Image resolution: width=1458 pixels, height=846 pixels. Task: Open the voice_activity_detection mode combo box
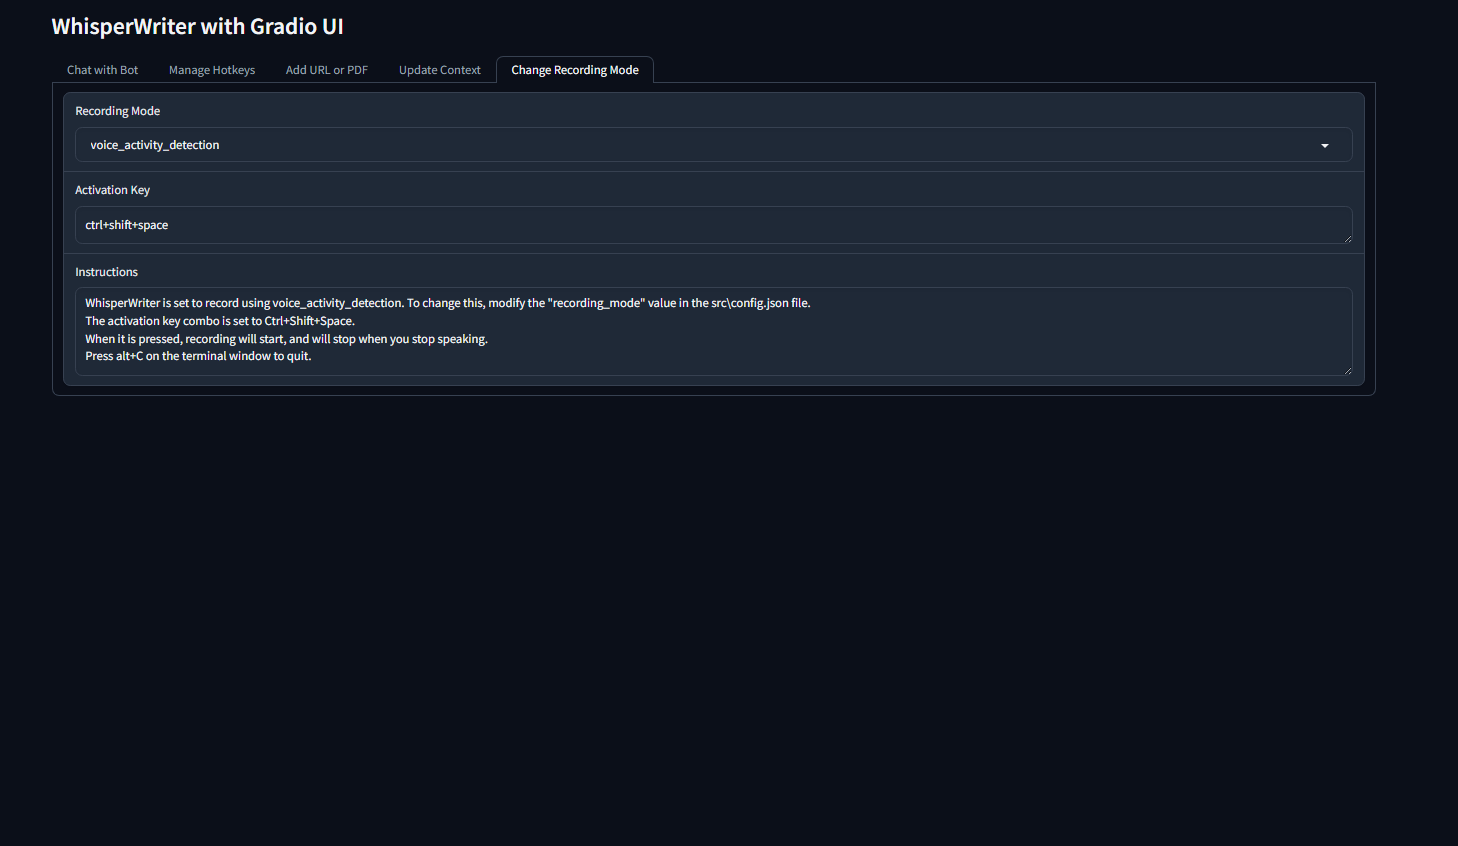[714, 145]
